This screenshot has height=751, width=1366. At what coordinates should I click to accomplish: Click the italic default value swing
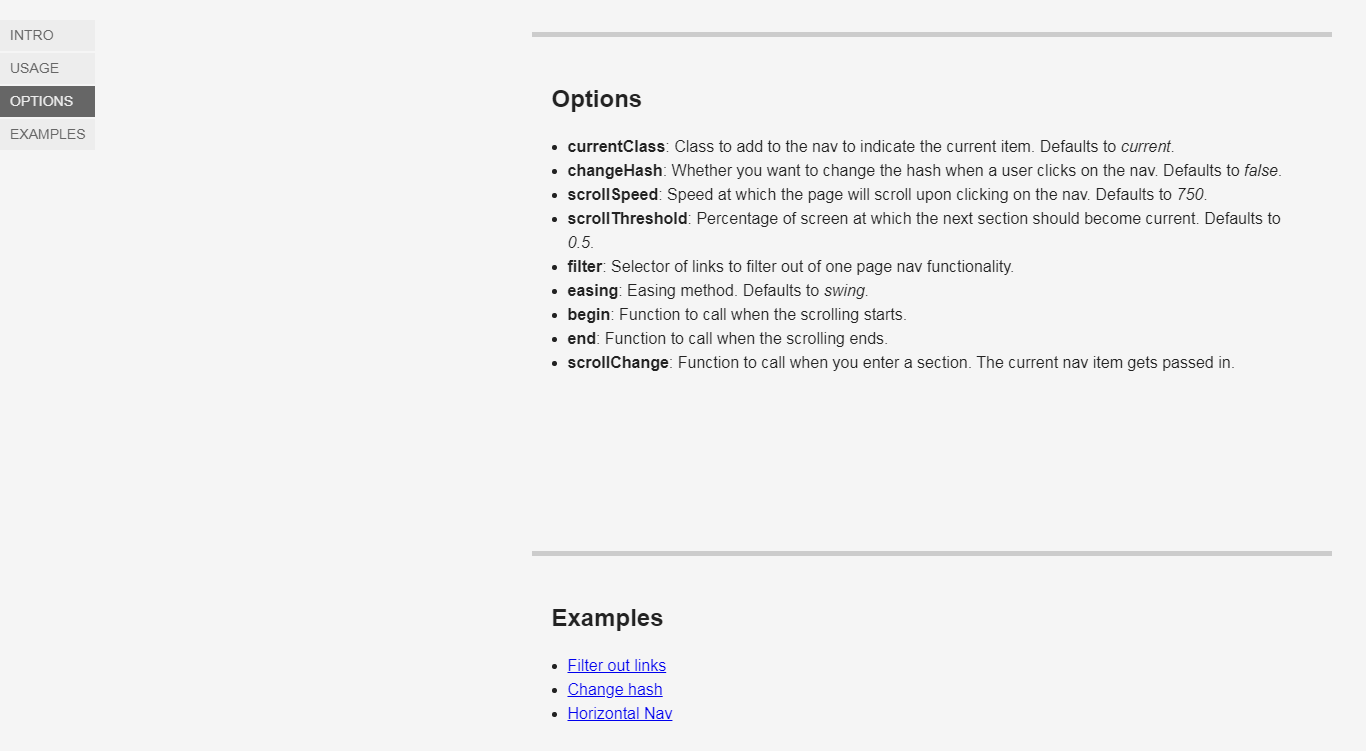coord(844,290)
